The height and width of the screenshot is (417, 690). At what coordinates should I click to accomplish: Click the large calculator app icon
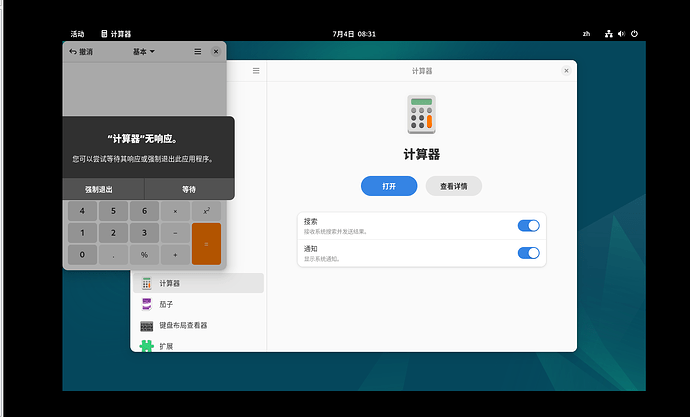(422, 114)
